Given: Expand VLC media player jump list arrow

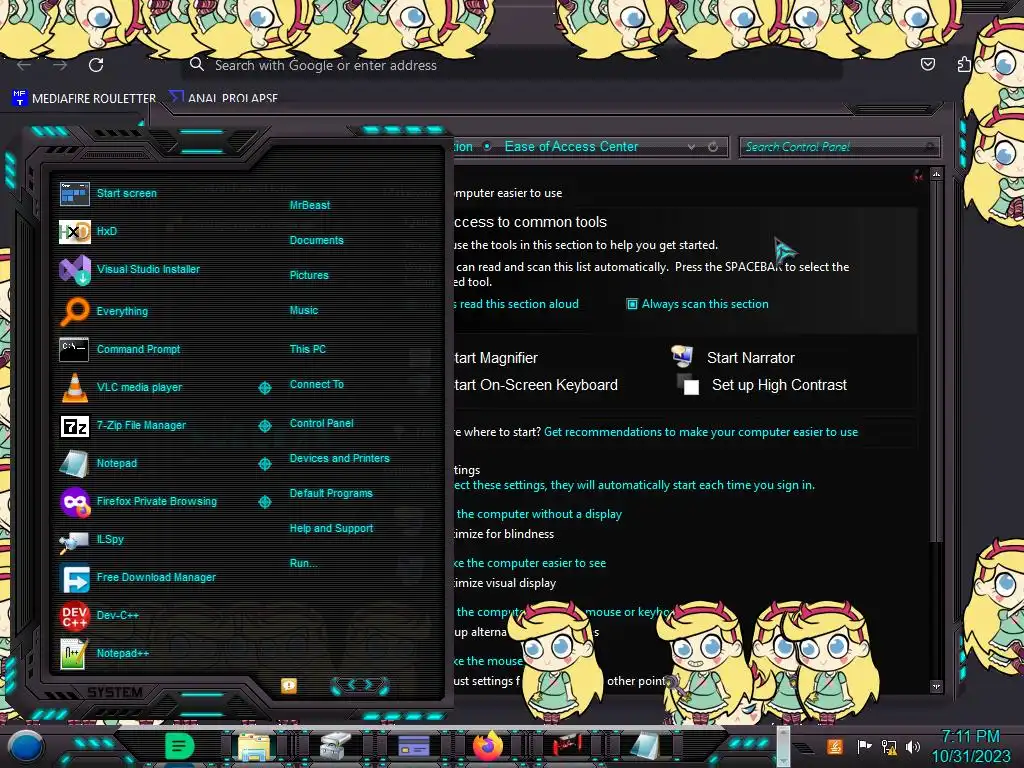Looking at the screenshot, I should point(265,388).
